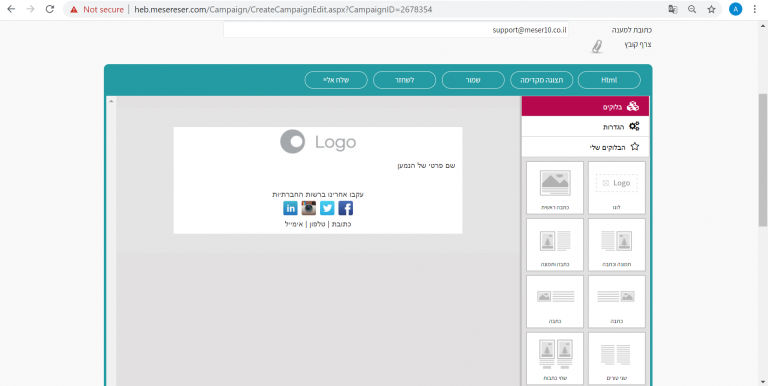Open the blocks (בלוקים) tab
The image size is (768, 386).
point(585,106)
